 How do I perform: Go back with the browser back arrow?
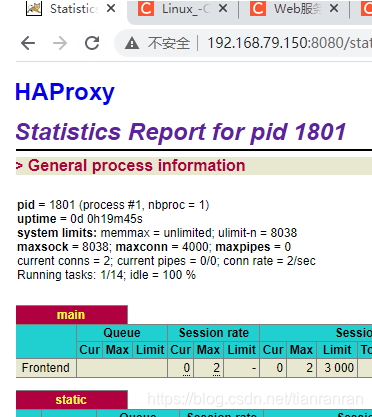(28, 43)
